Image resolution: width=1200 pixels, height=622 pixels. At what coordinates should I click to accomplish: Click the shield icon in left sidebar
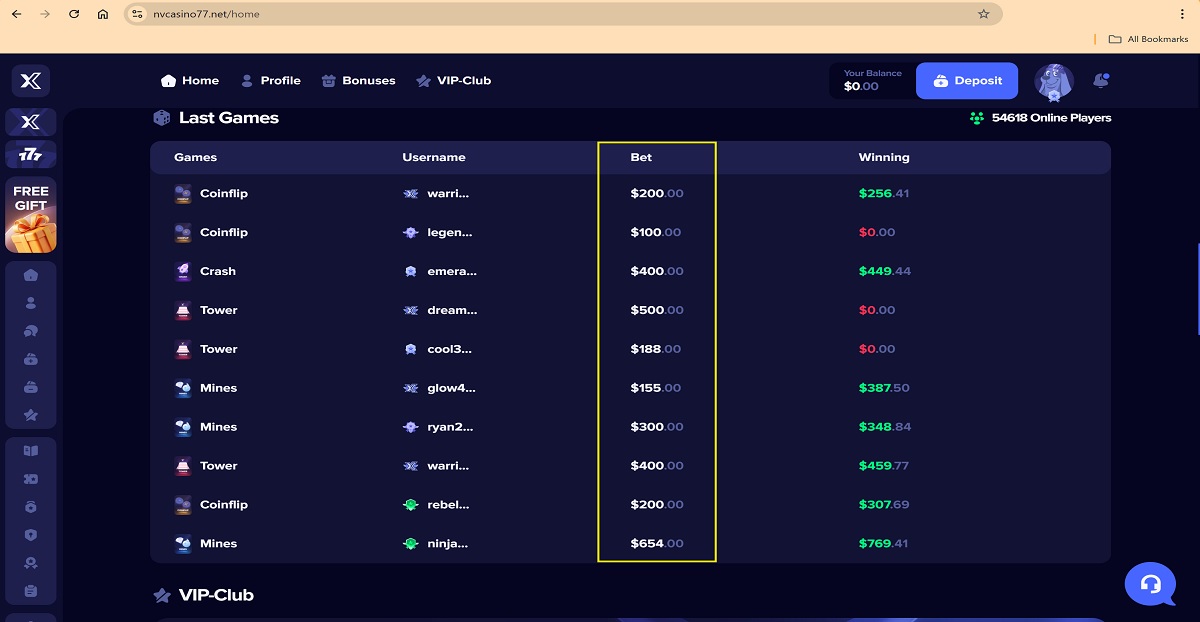pos(31,535)
